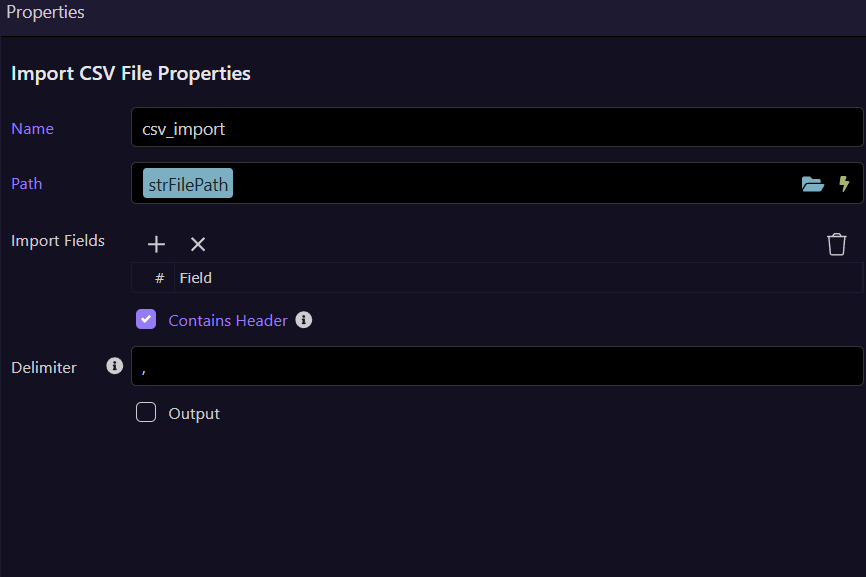Enable the Output checkbox
The image size is (866, 577).
(x=146, y=413)
